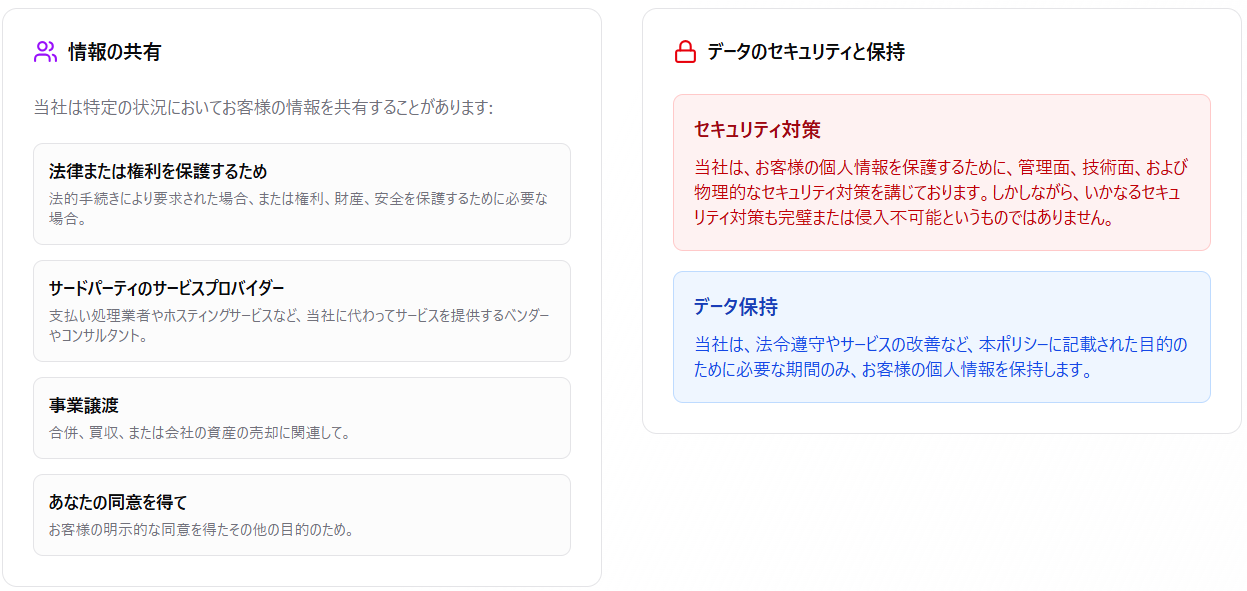The image size is (1247, 591).
Task: Click the text お客様の明示的な同意を得た
Action: 202,530
